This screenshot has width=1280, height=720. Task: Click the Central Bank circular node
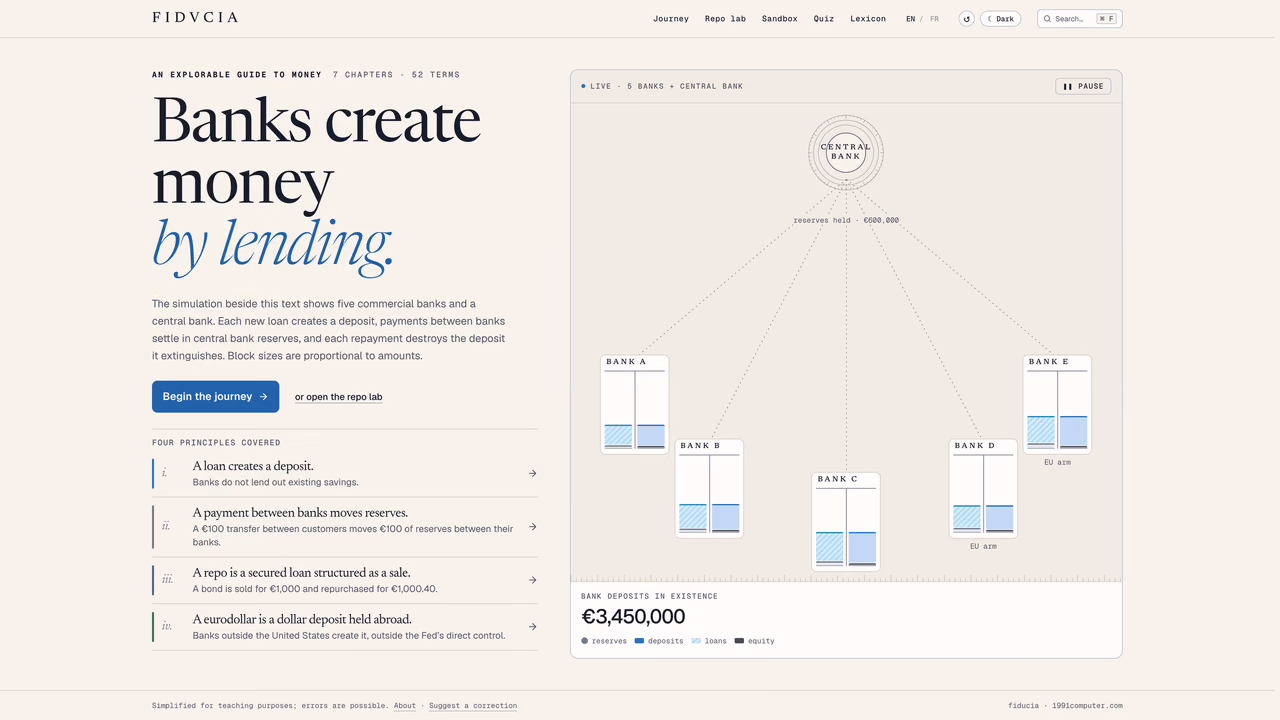846,152
